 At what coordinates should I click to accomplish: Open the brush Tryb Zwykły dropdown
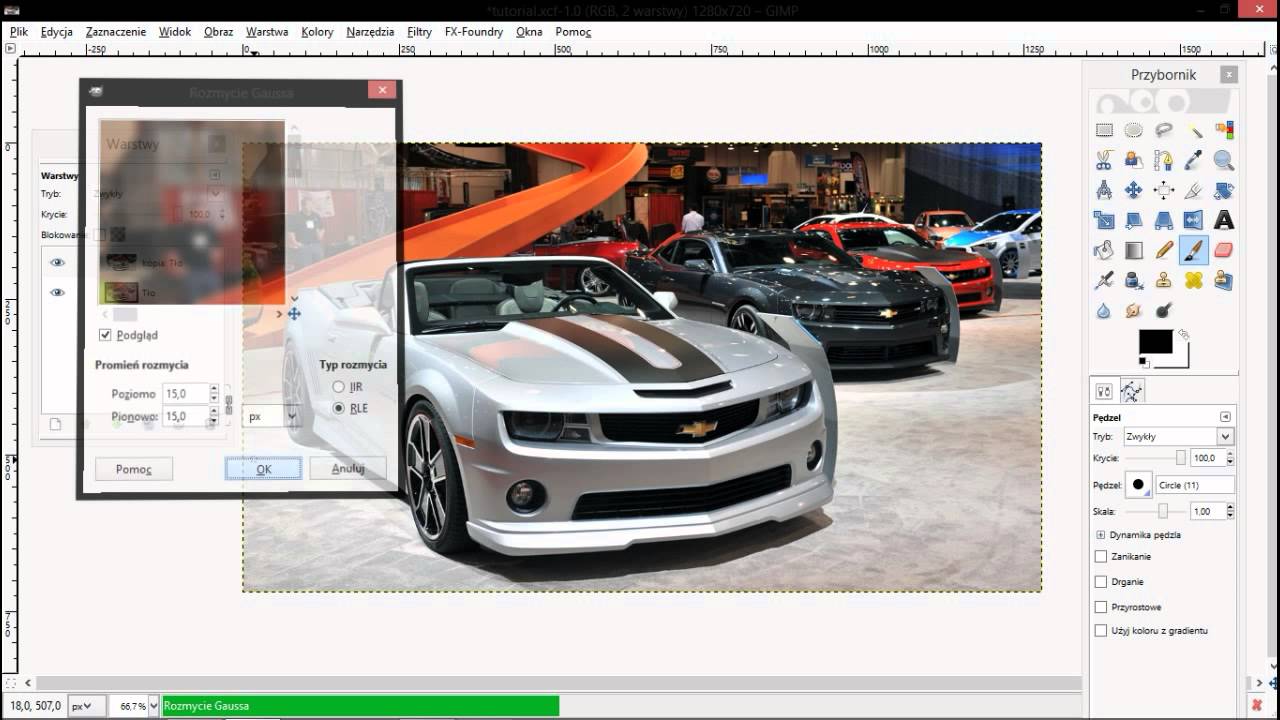pos(1178,436)
